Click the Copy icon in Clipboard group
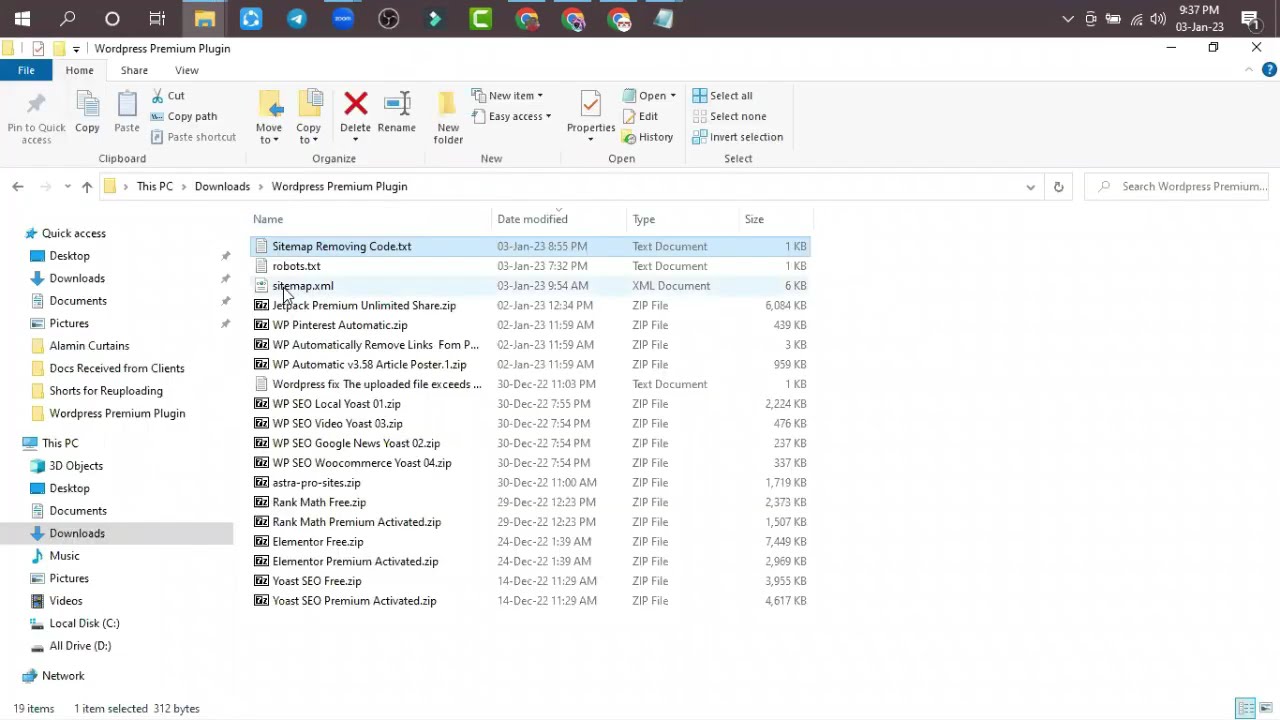 (87, 104)
